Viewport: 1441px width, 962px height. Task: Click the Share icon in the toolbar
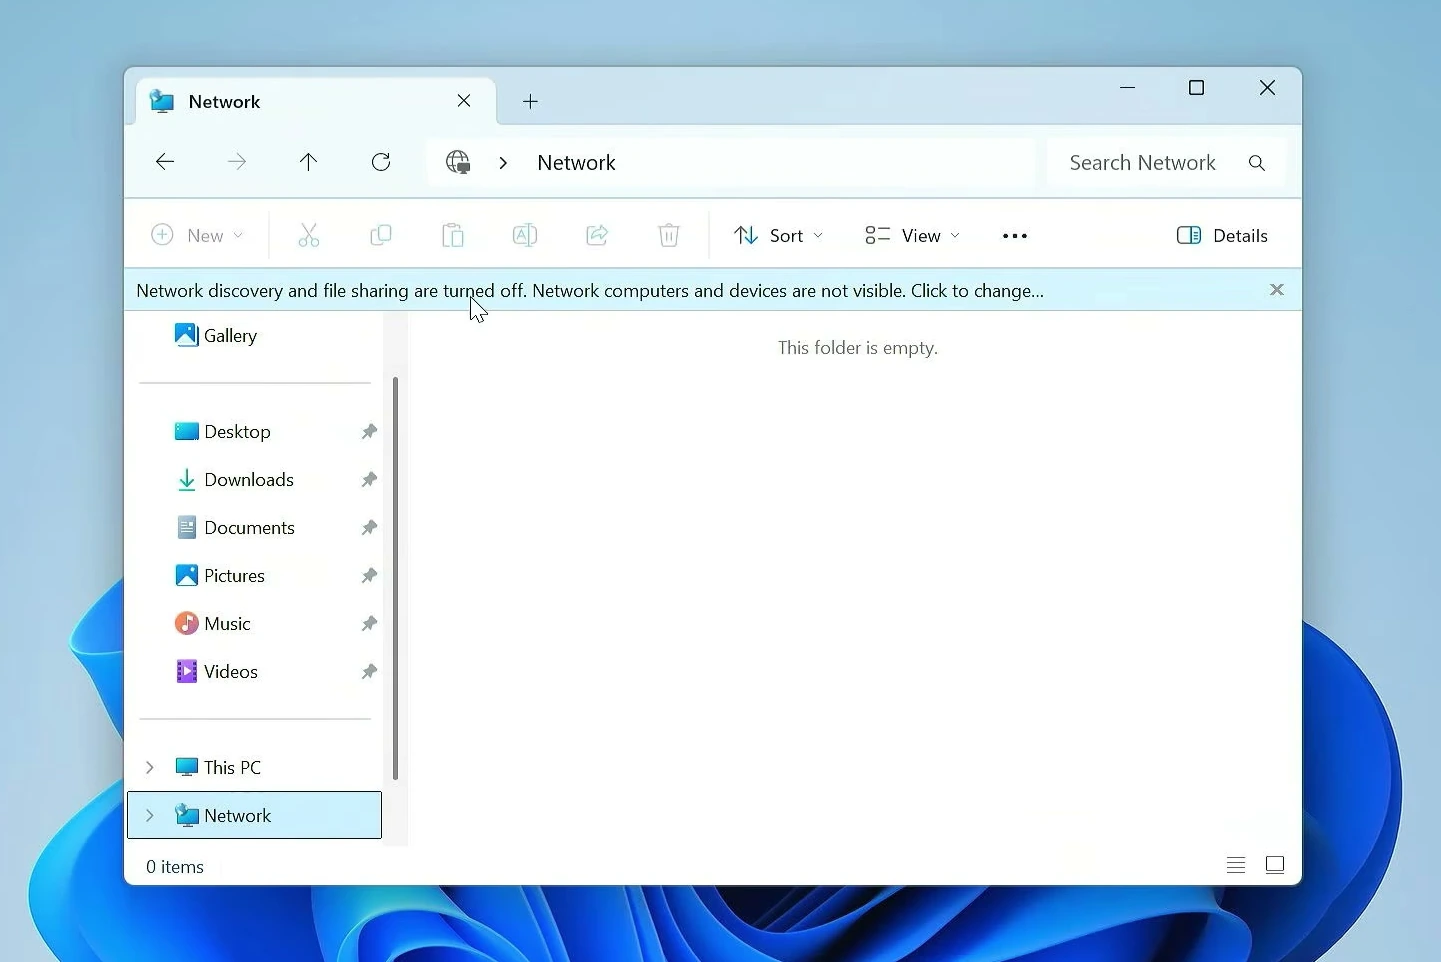pyautogui.click(x=597, y=236)
